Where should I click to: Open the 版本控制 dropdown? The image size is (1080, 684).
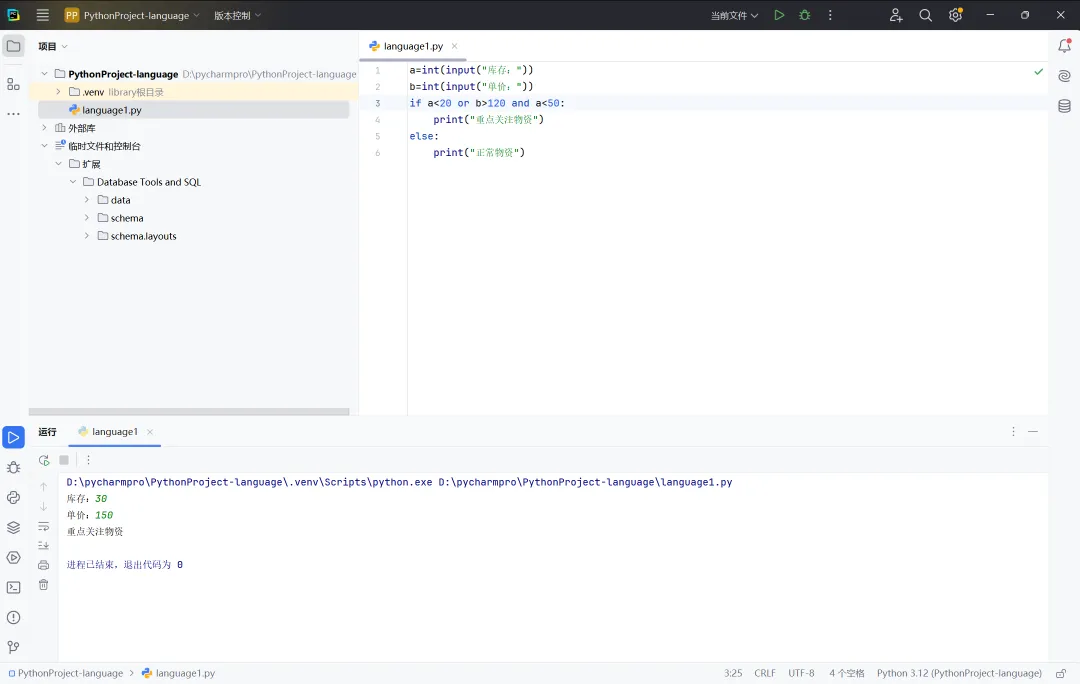(x=237, y=15)
